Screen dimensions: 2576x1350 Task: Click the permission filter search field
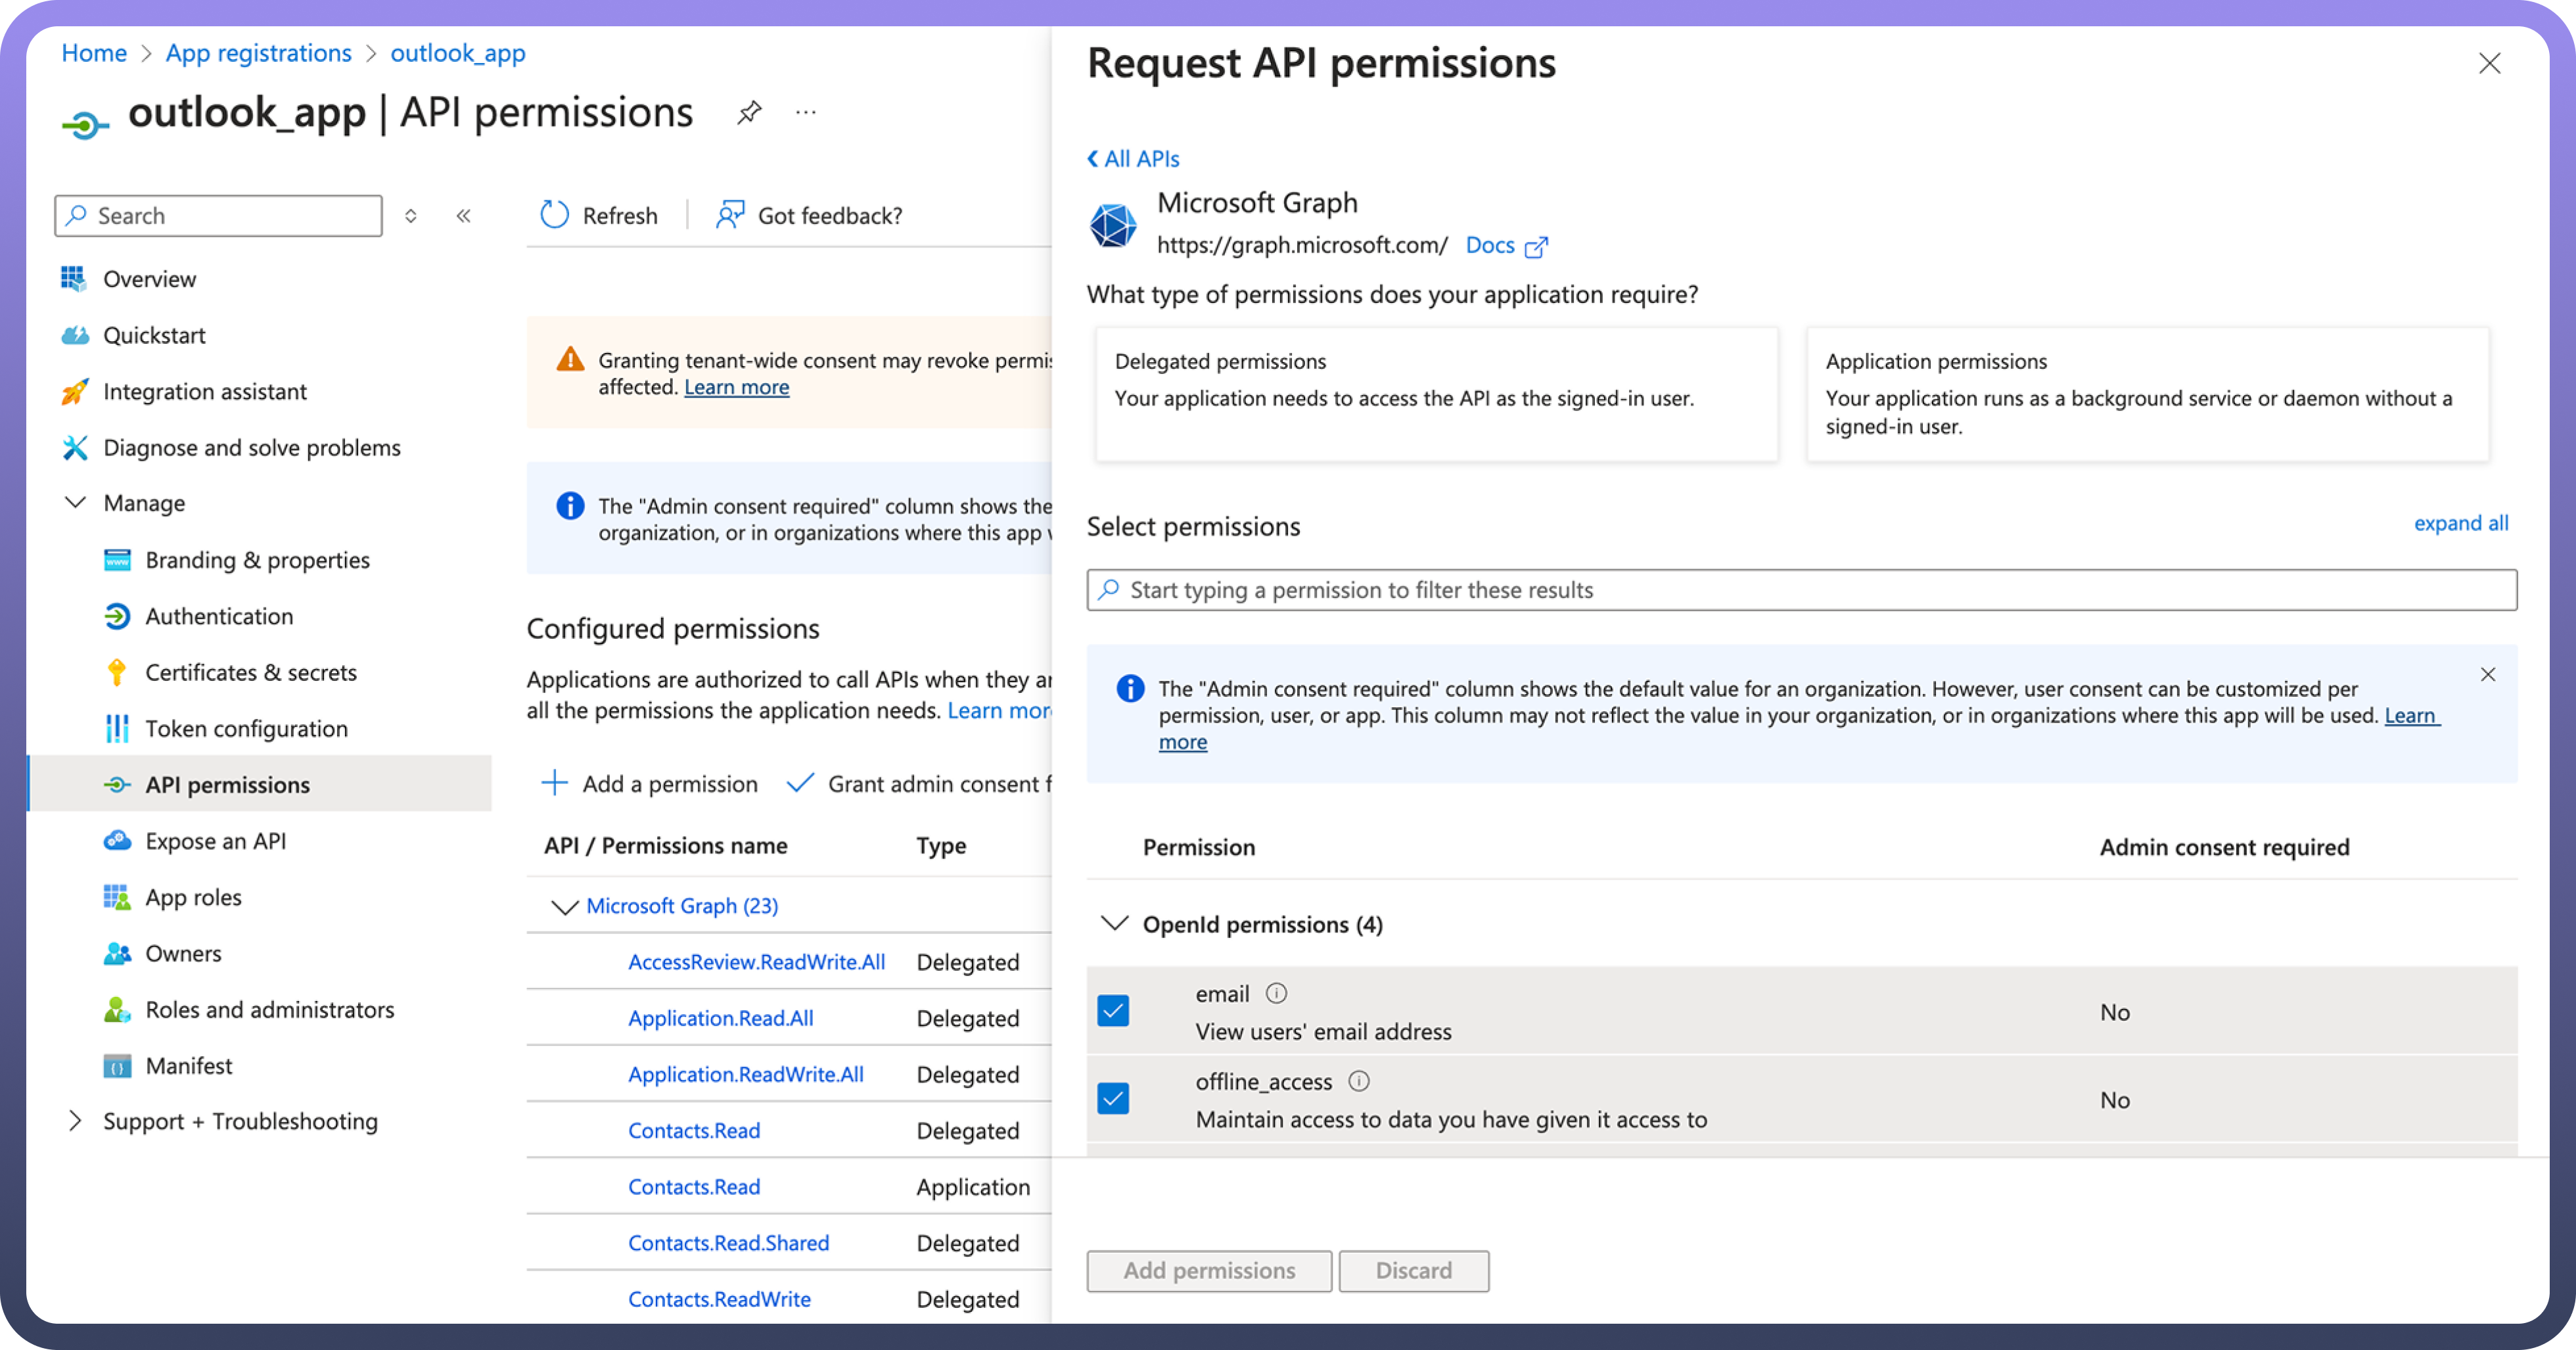(x=1800, y=590)
